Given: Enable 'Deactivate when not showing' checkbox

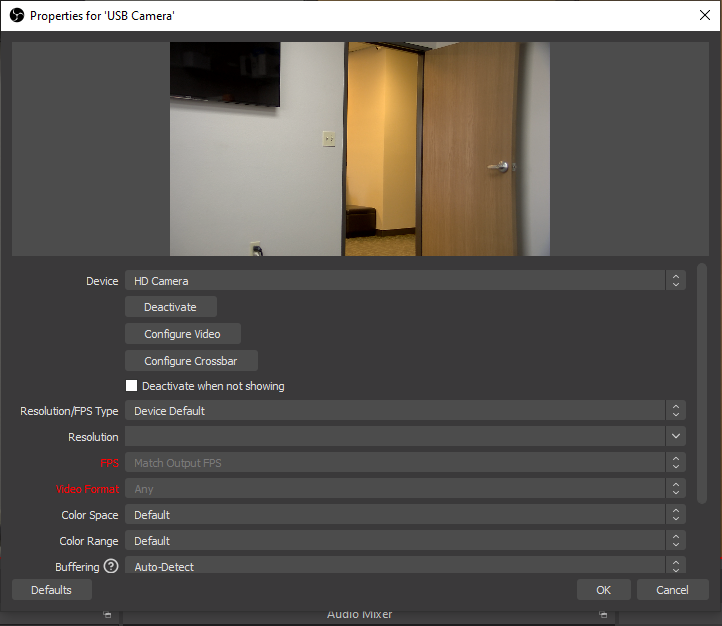Looking at the screenshot, I should (131, 386).
